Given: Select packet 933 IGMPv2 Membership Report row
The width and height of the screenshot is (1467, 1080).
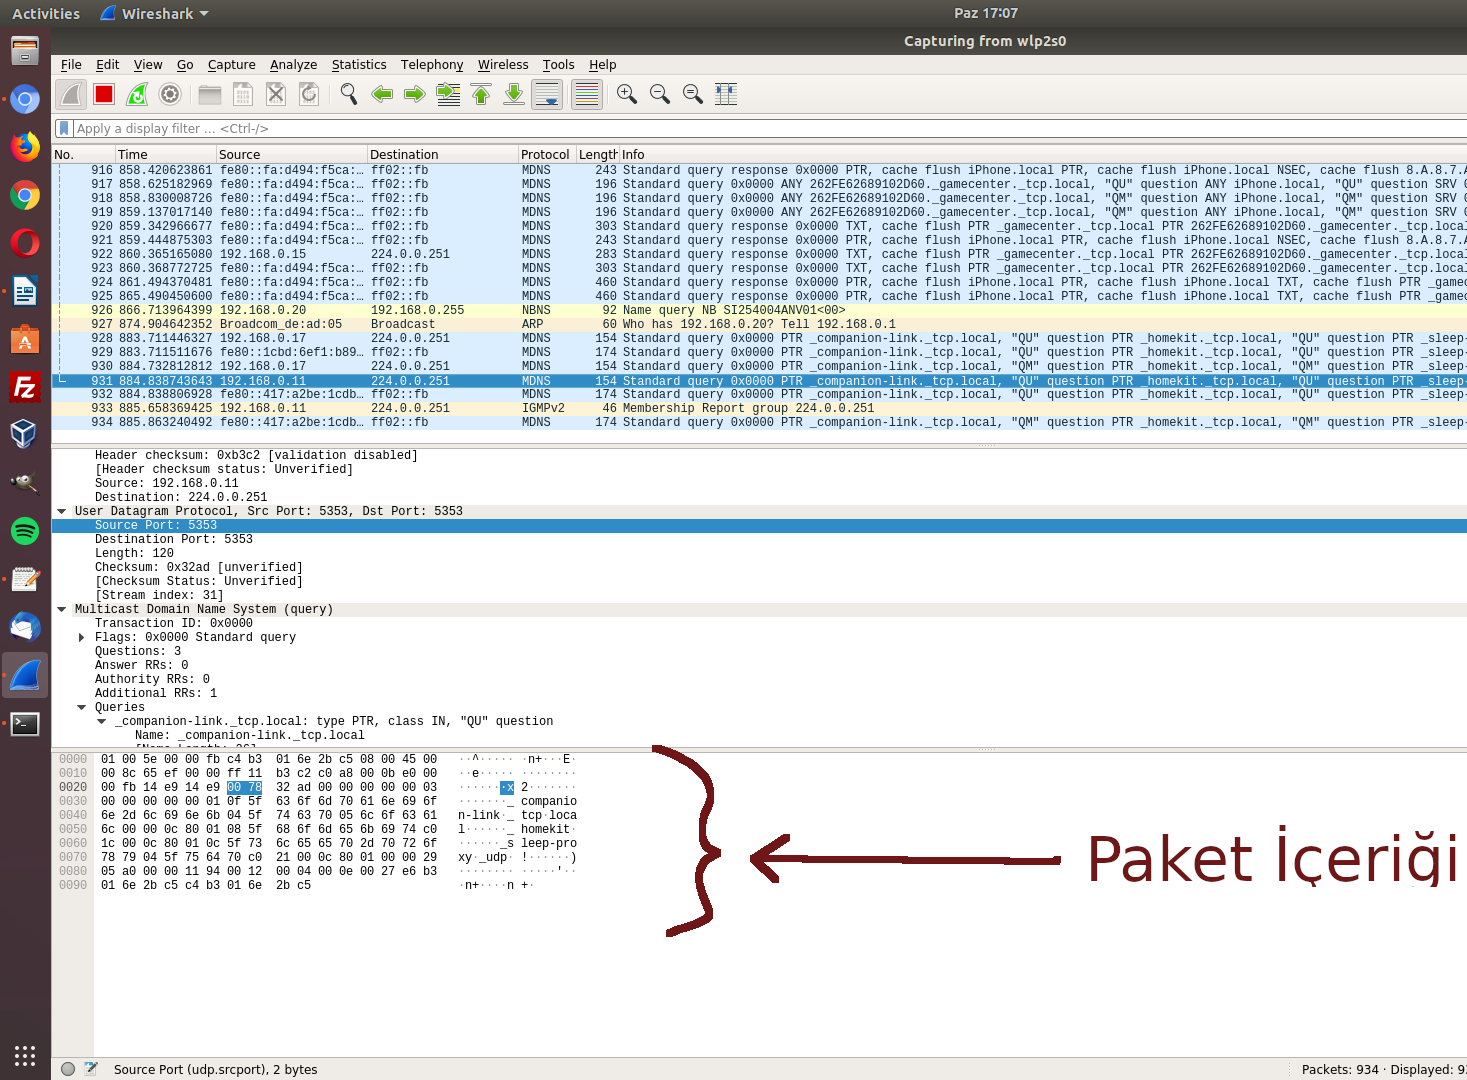Looking at the screenshot, I should click(759, 408).
